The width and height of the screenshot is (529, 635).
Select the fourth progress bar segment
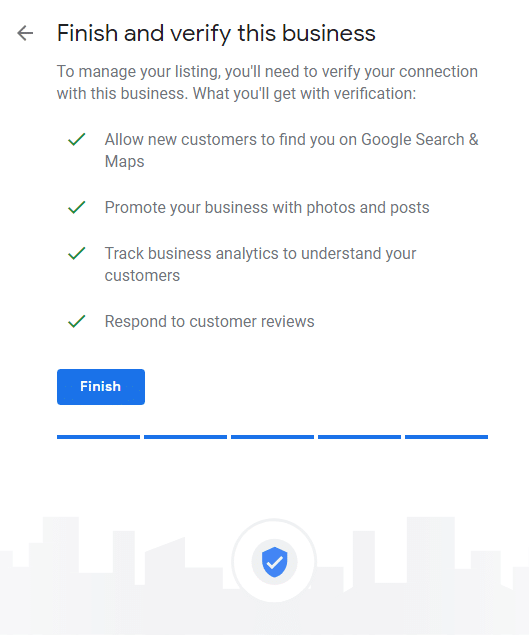(x=360, y=437)
